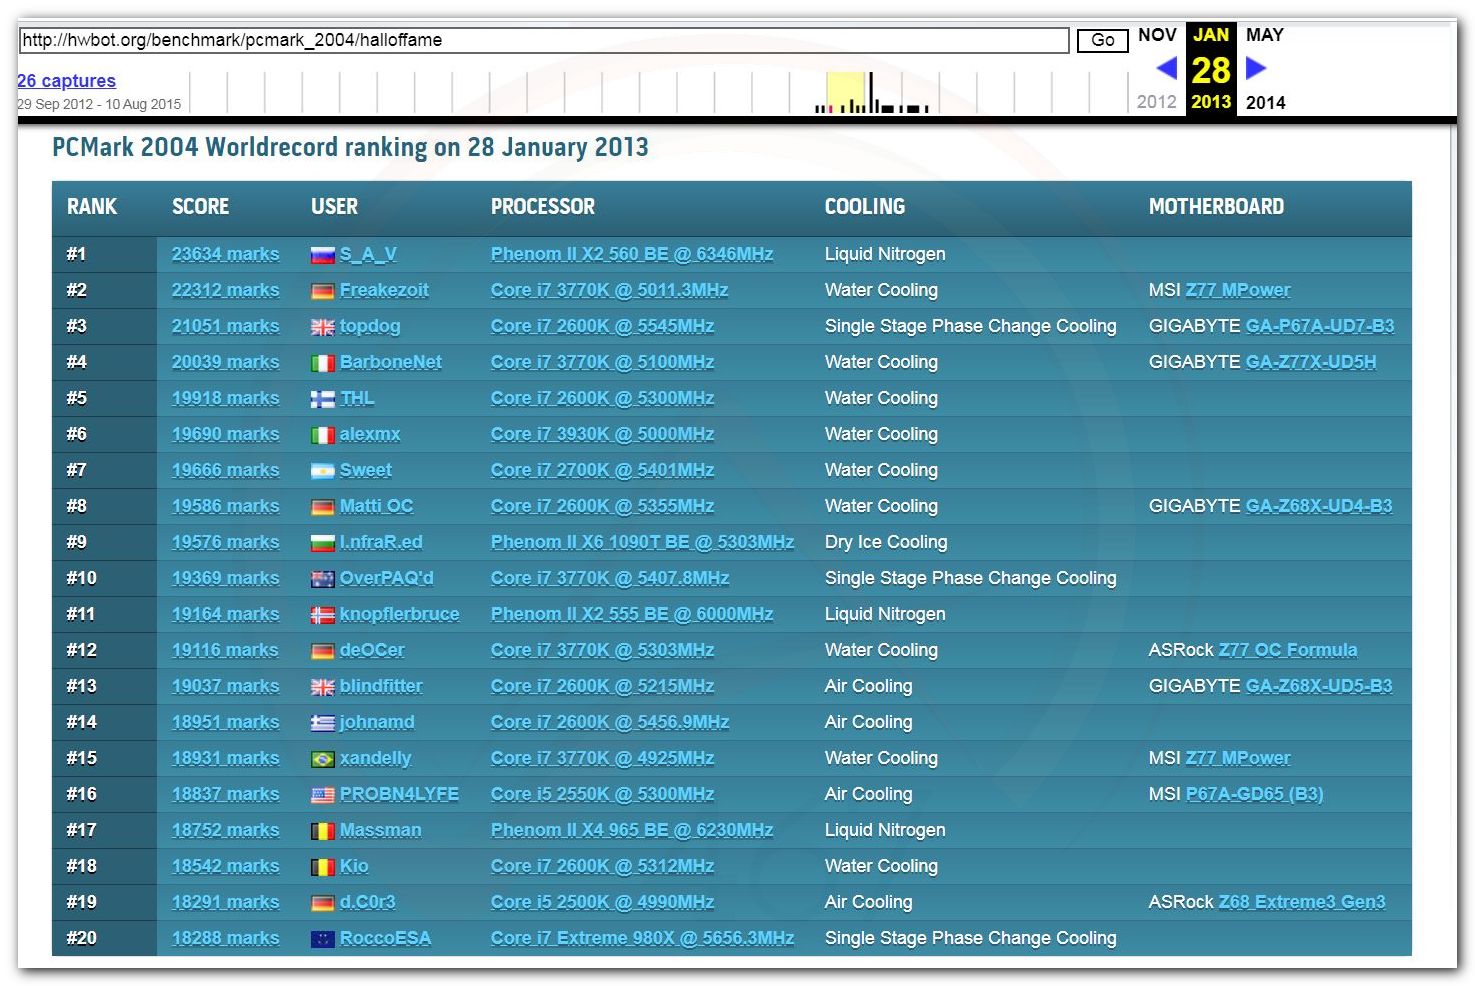Click the Greek flag icon beside johnamd
Viewport: 1475px width, 986px height.
pos(322,723)
